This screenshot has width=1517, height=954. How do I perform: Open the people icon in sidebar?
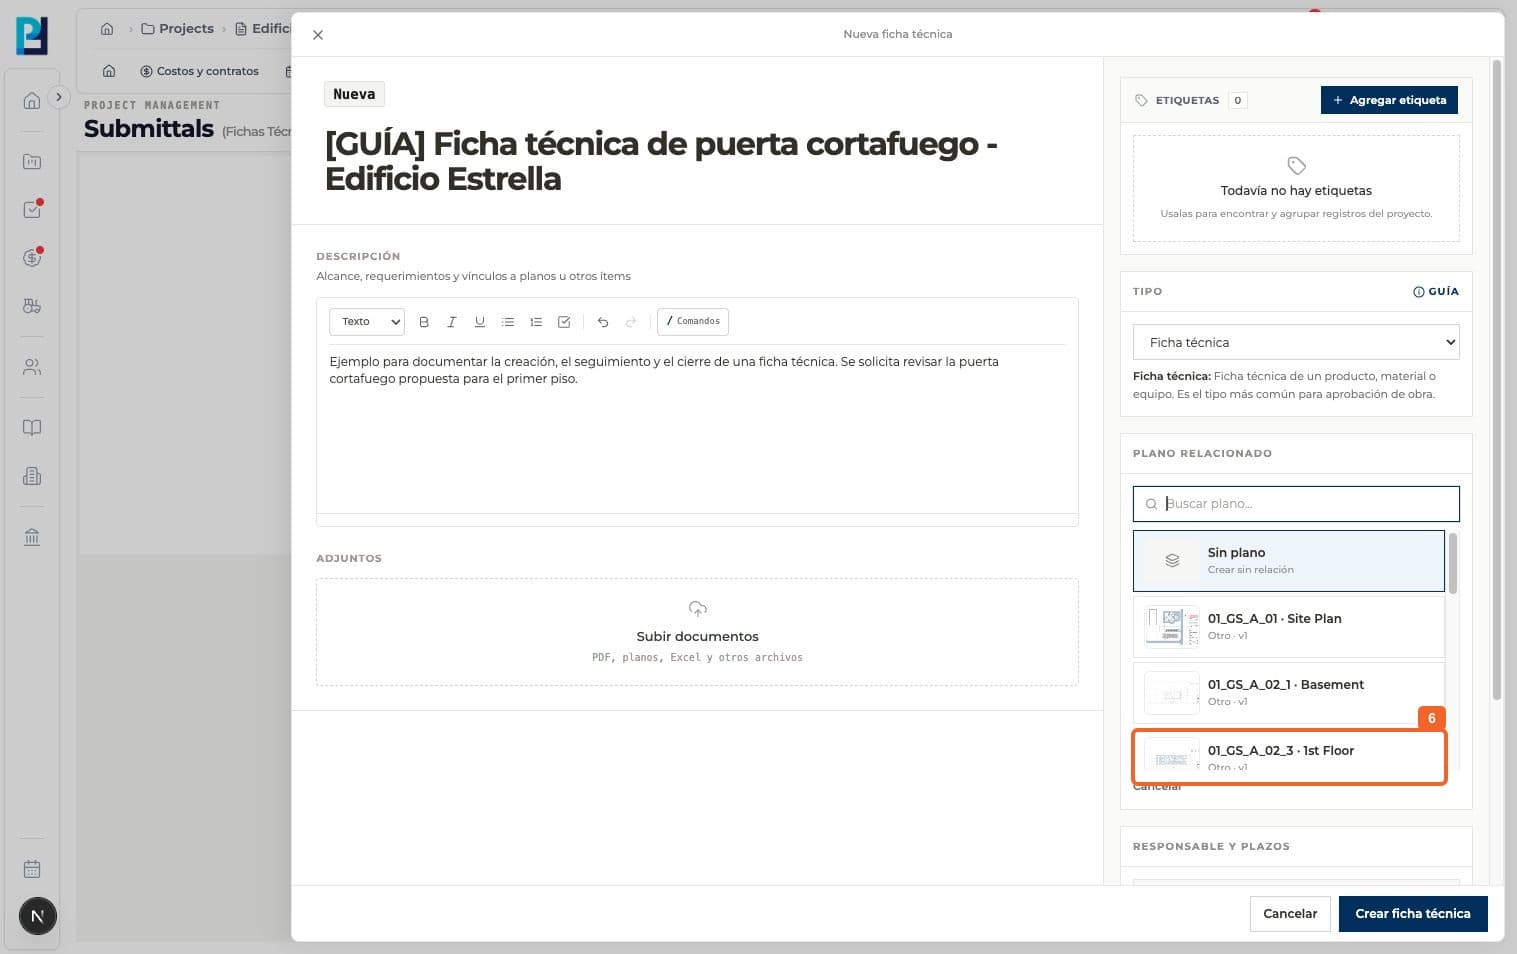(32, 367)
